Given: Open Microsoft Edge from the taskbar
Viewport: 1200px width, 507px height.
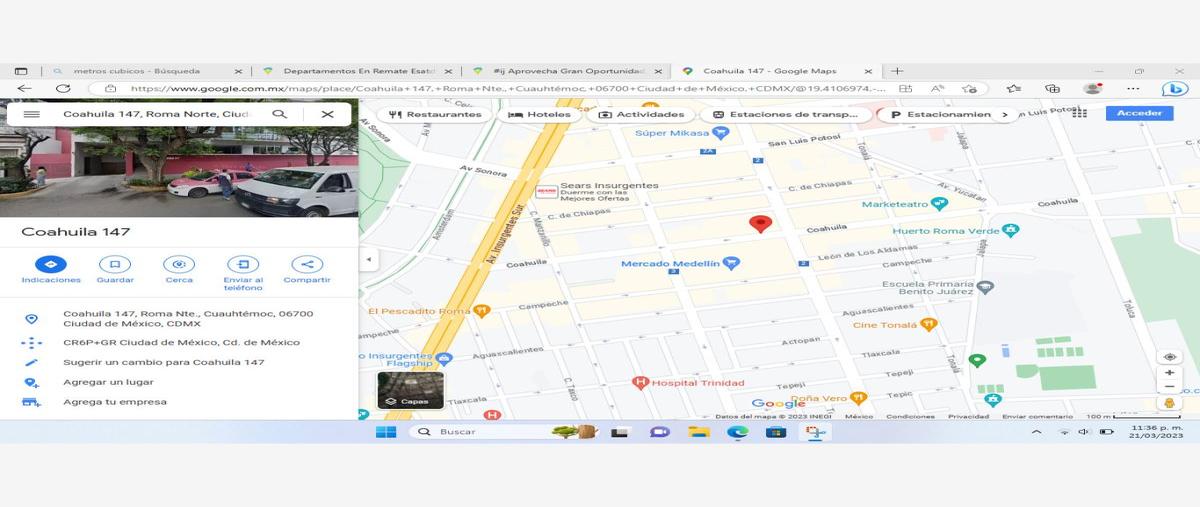Looking at the screenshot, I should point(737,432).
